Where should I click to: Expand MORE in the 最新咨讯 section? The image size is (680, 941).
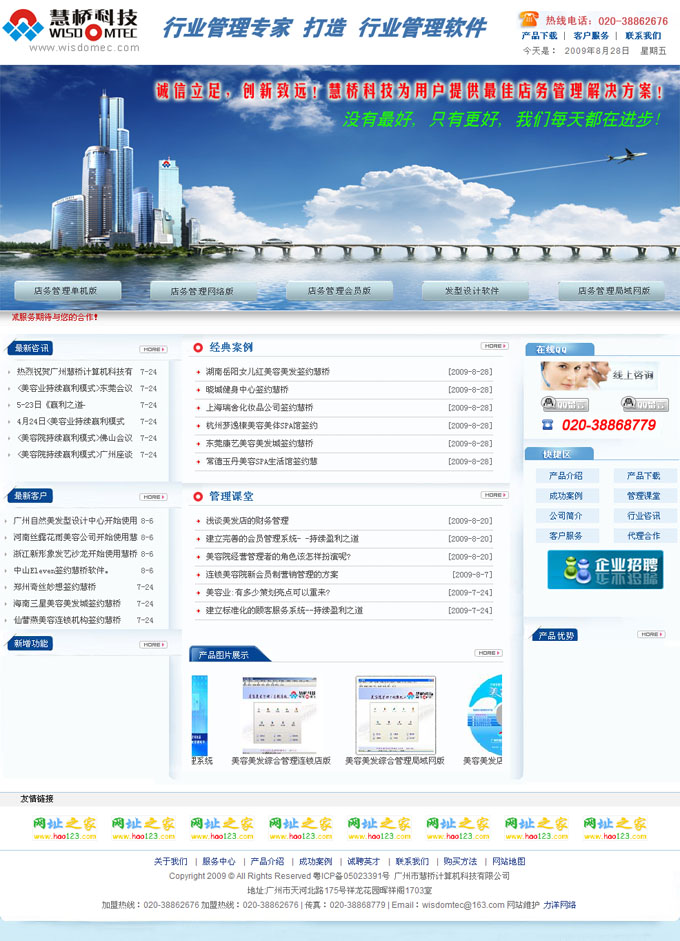153,349
